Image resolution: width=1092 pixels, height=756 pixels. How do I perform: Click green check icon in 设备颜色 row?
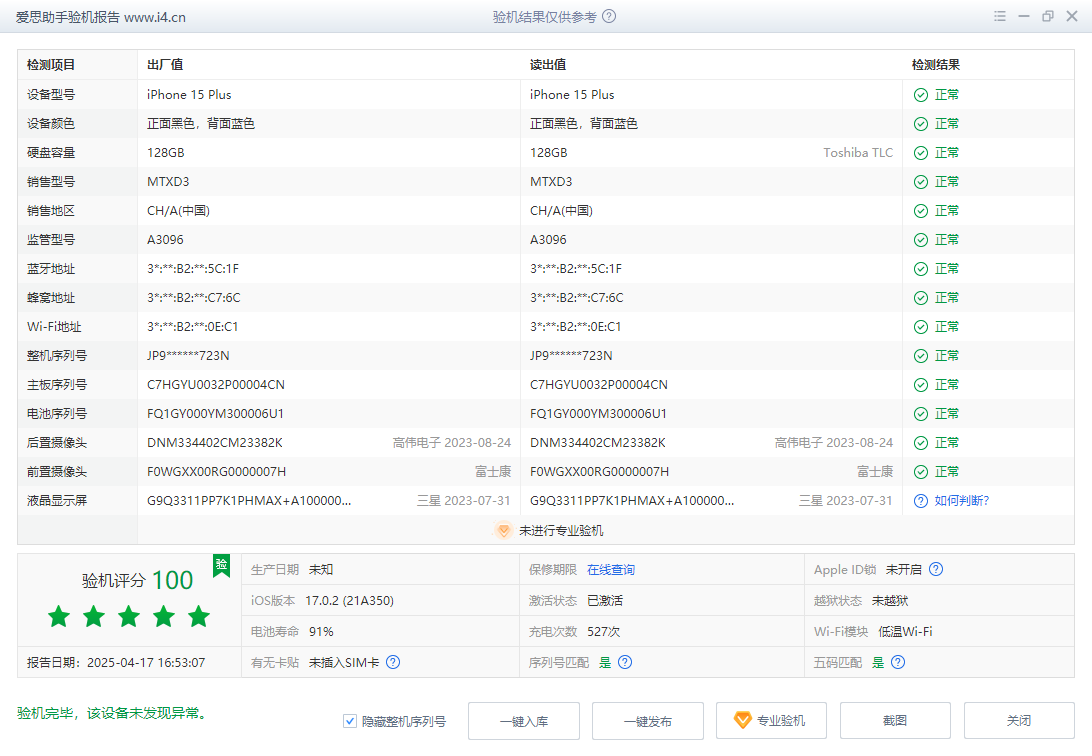coord(921,124)
